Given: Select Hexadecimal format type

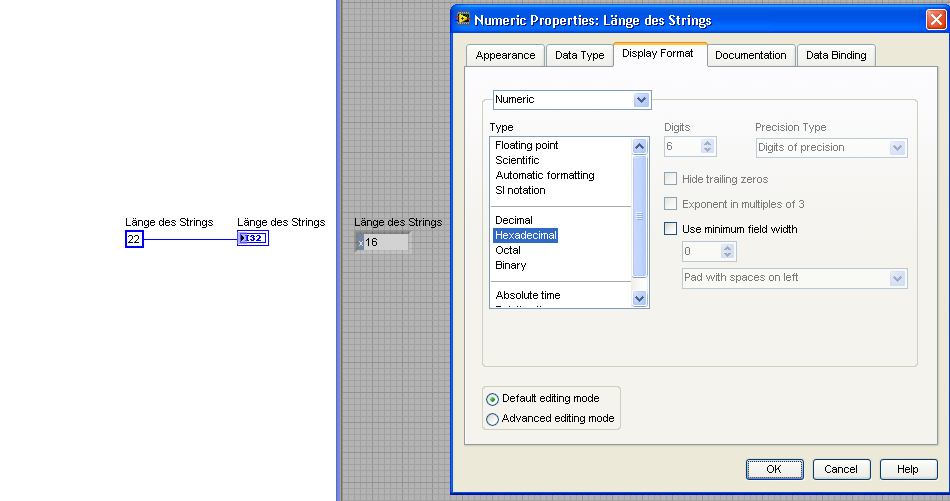Looking at the screenshot, I should pyautogui.click(x=525, y=235).
